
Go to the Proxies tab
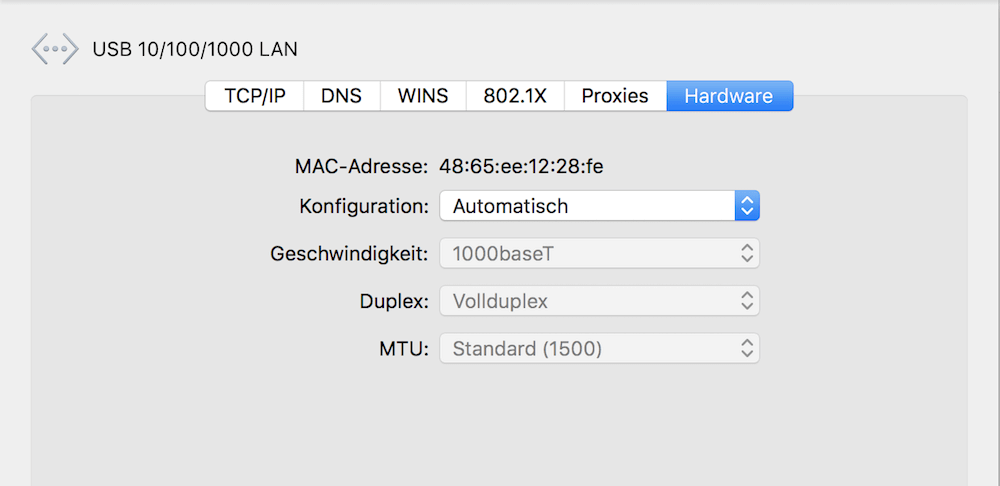tap(615, 96)
